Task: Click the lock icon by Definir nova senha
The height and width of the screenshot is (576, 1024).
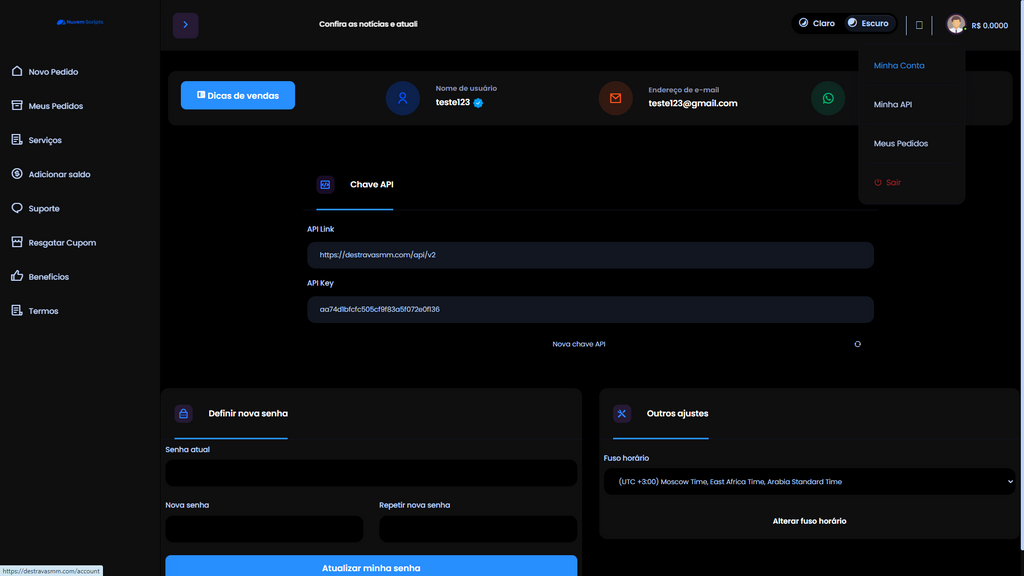Action: tap(183, 413)
